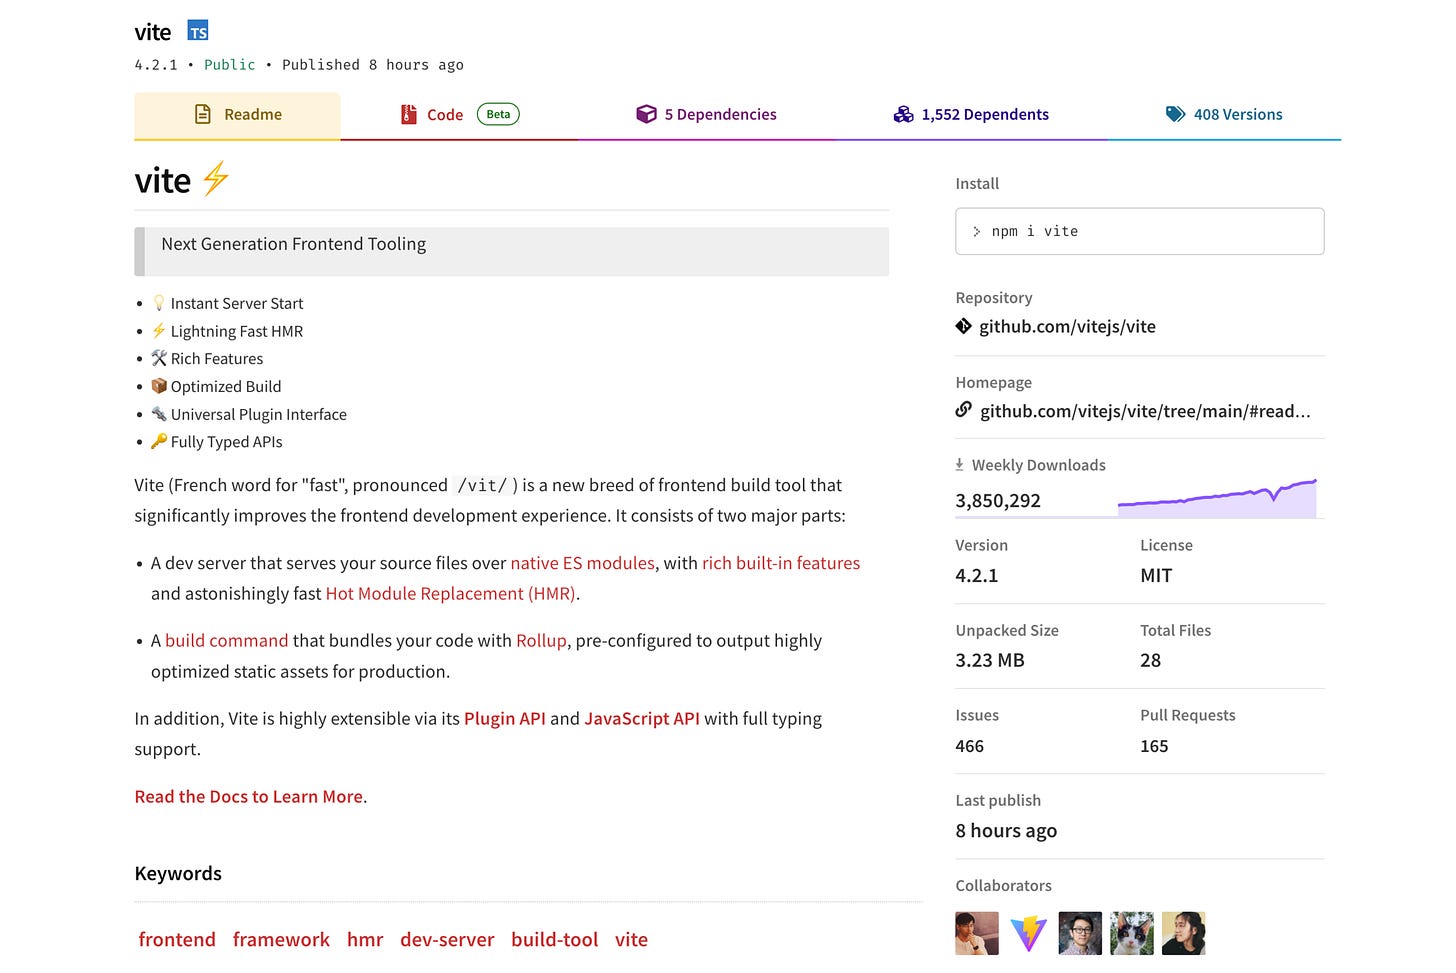Click the 28 total files value
This screenshot has height=973, width=1456.
click(x=1151, y=660)
